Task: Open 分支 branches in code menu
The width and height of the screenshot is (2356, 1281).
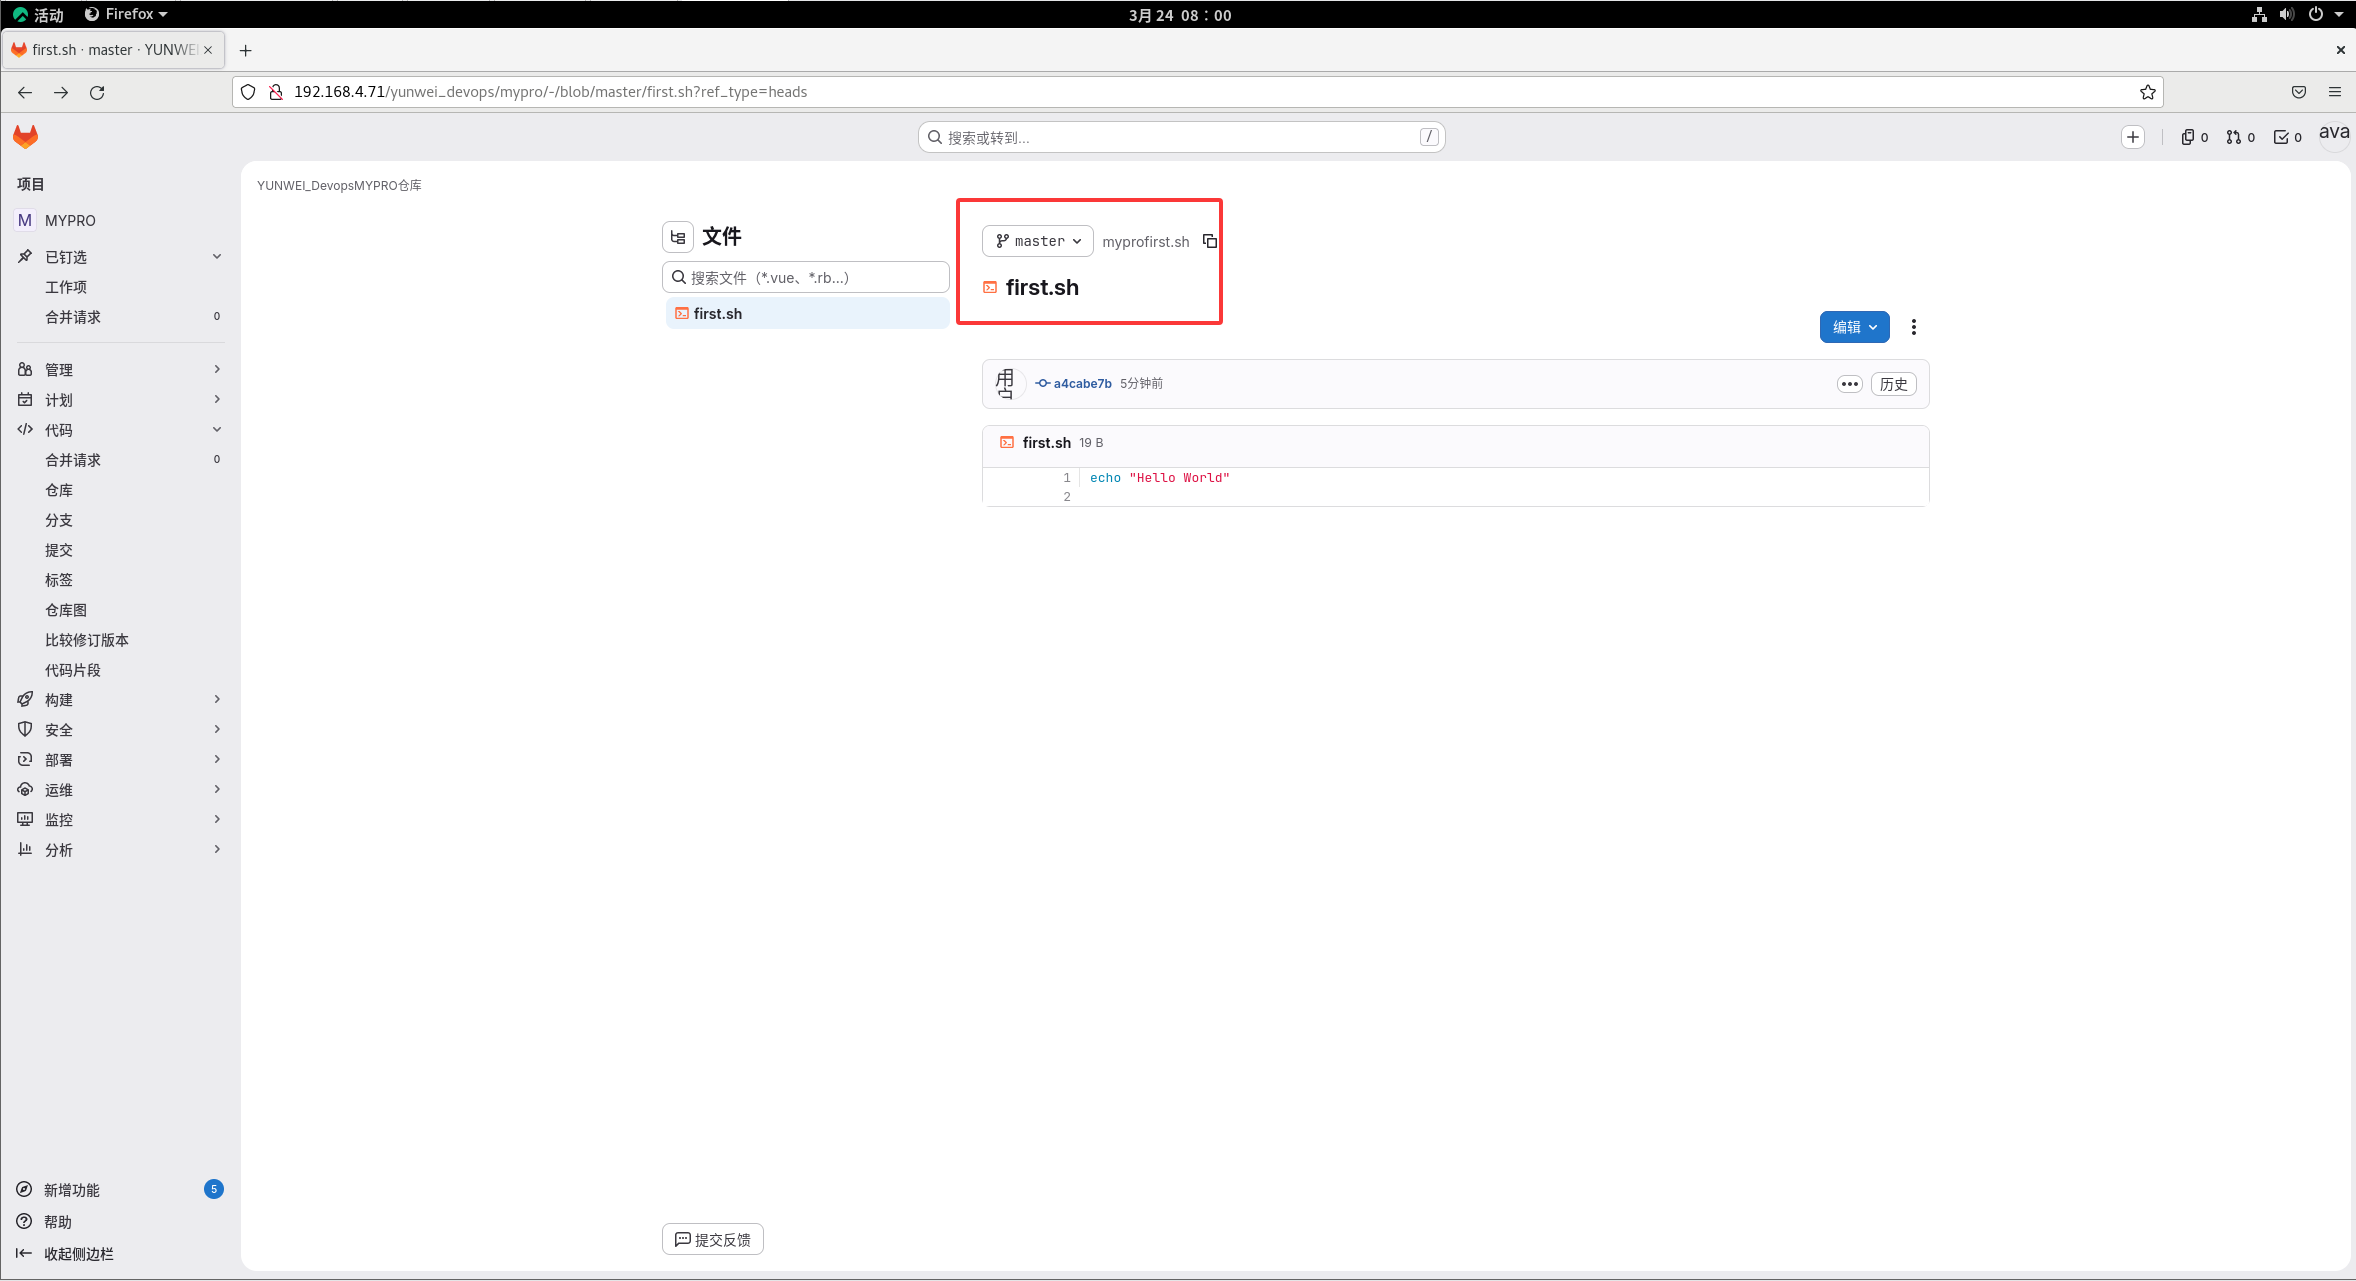Action: point(59,520)
